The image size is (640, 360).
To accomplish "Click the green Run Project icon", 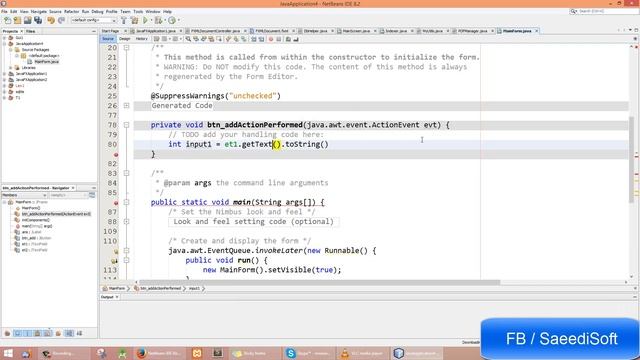I will tap(145, 20).
